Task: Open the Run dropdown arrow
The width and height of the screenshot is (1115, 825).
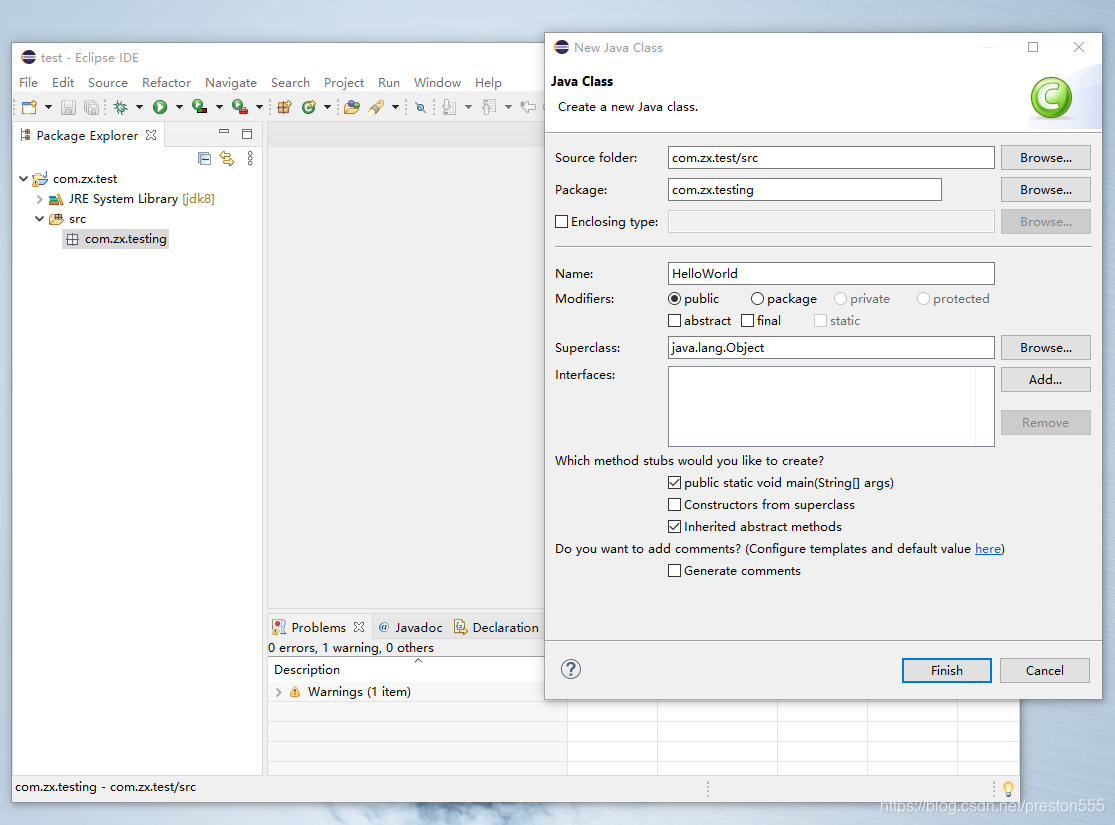Action: tap(179, 107)
